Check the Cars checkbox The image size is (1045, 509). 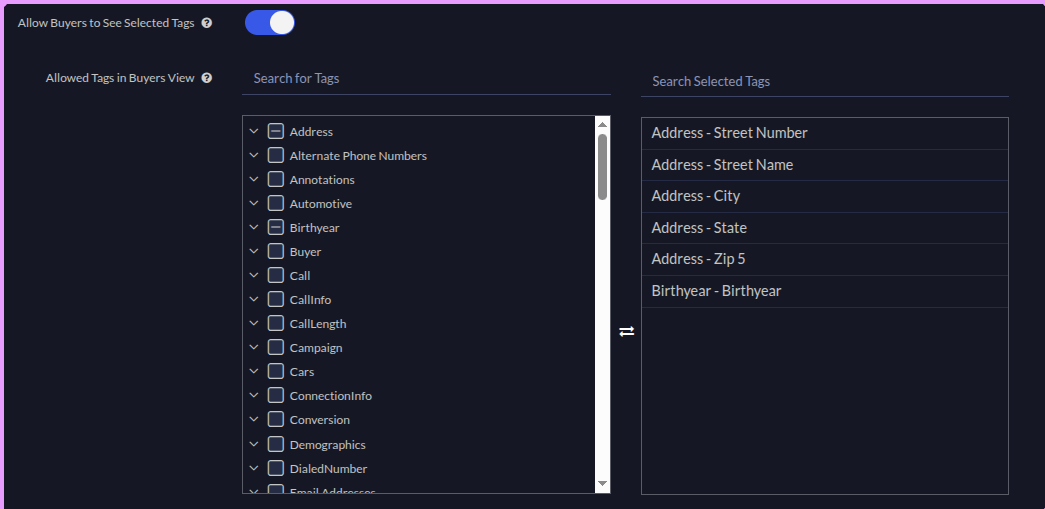tap(276, 371)
